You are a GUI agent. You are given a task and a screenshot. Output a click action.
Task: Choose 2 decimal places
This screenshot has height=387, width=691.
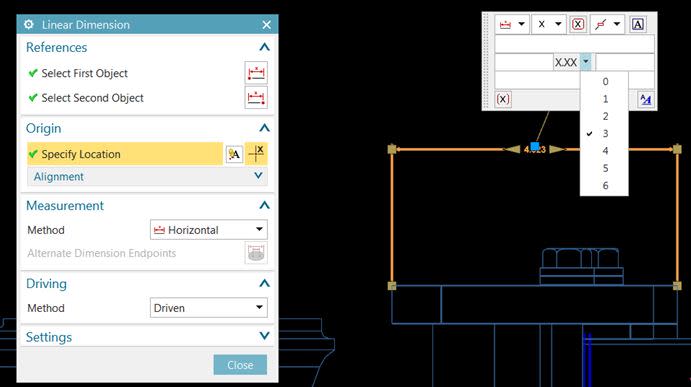pyautogui.click(x=605, y=116)
